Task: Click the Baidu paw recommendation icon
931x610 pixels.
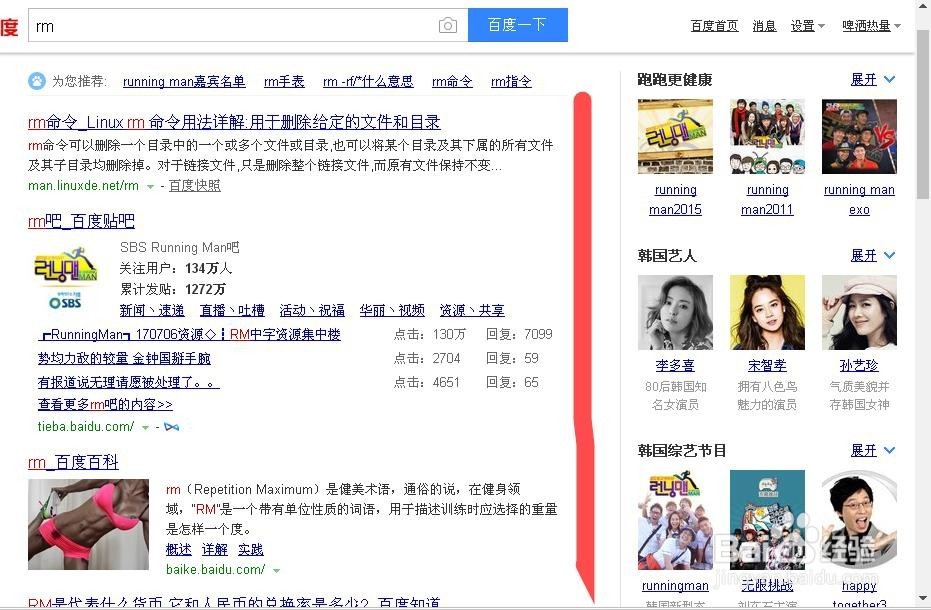Action: coord(37,81)
